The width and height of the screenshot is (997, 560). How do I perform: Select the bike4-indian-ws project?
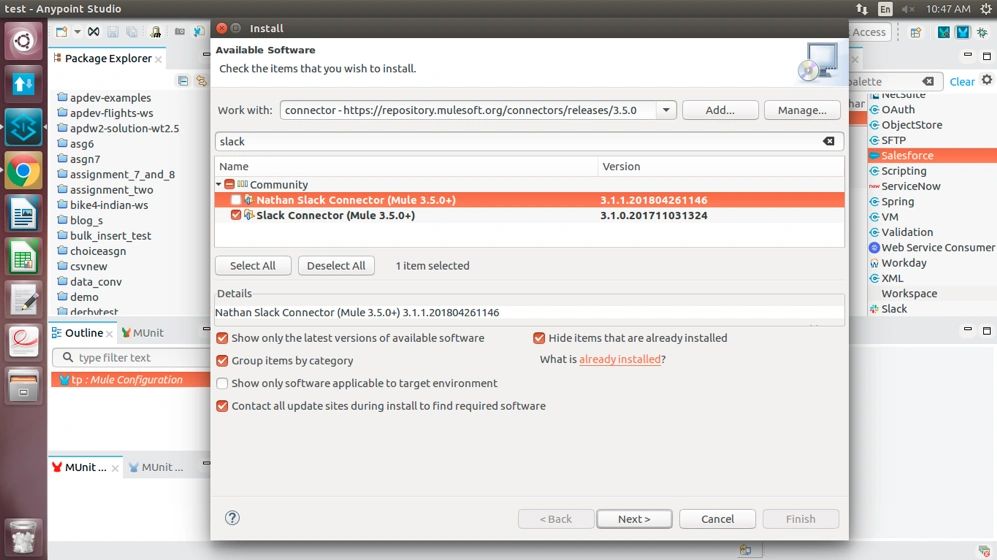(102, 205)
